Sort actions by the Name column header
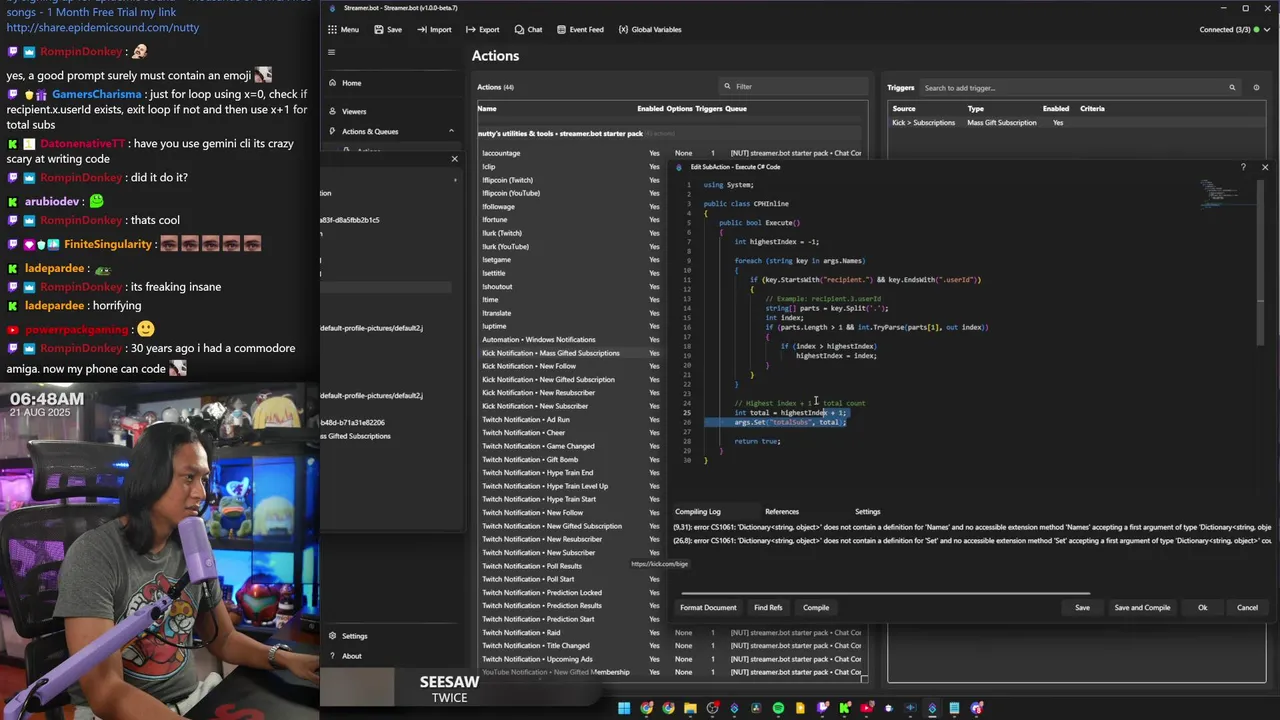This screenshot has width=1280, height=720. tap(487, 108)
